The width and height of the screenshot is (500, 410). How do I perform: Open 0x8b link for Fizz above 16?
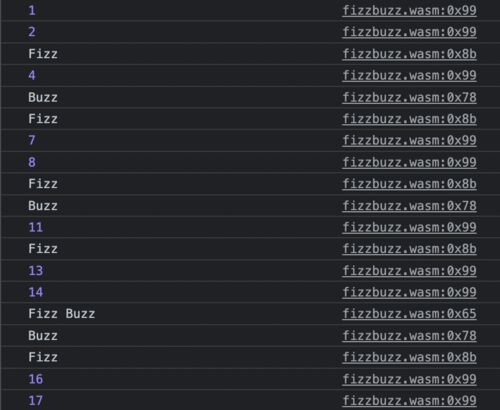click(409, 357)
